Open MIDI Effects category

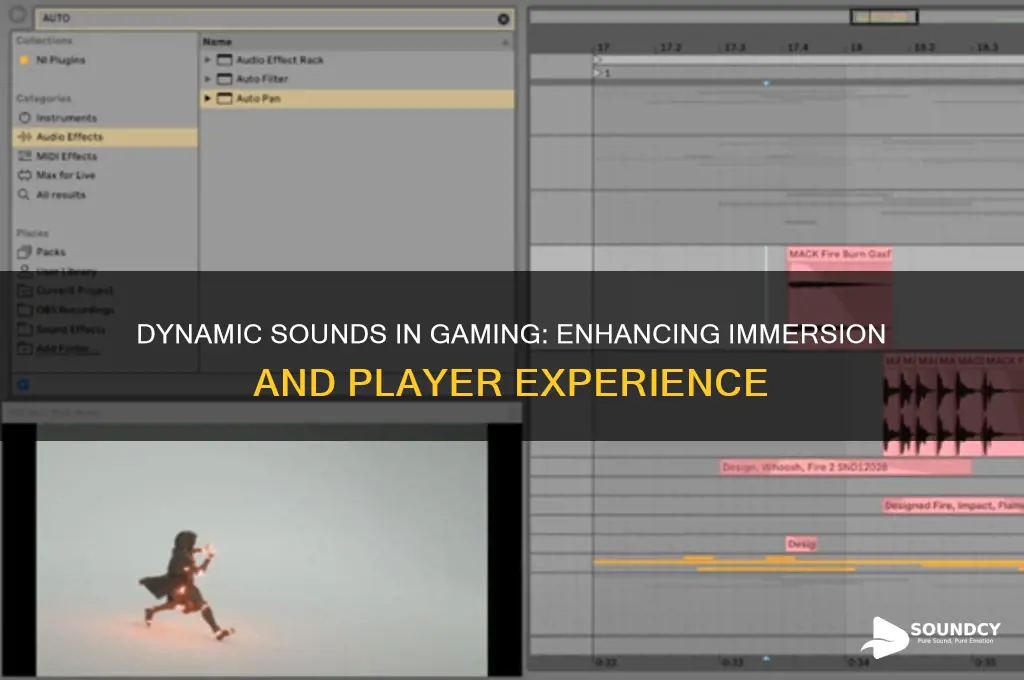point(66,156)
